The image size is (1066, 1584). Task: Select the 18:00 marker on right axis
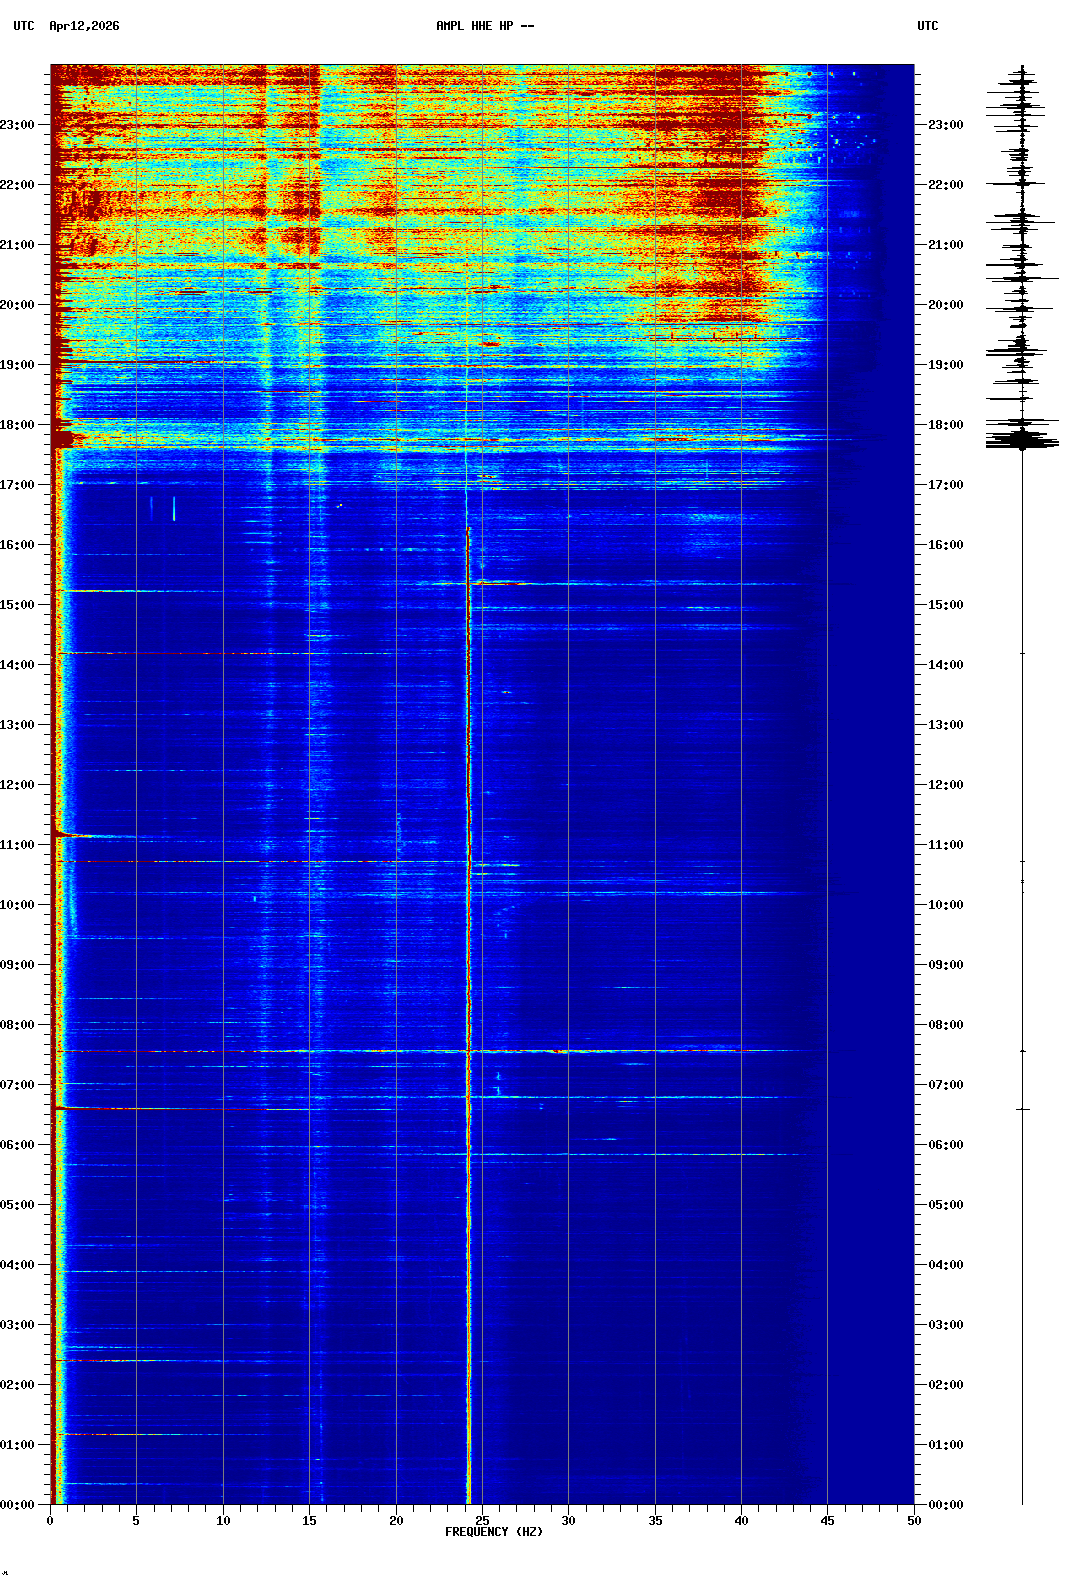tap(945, 425)
